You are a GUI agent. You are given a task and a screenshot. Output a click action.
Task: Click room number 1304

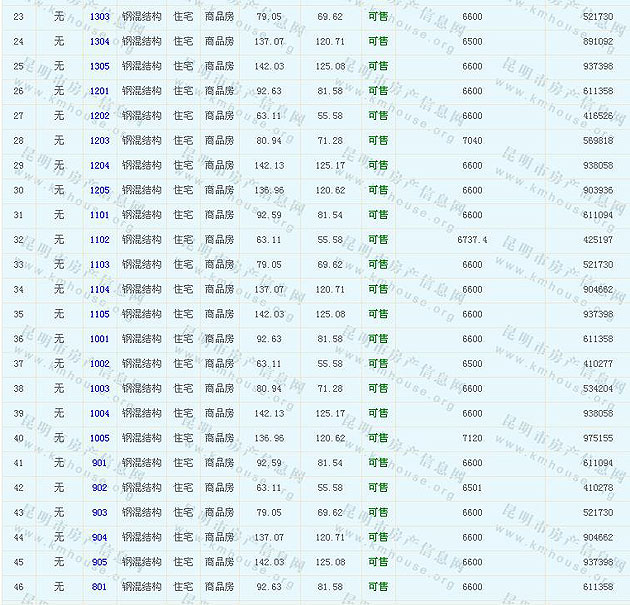[99, 42]
